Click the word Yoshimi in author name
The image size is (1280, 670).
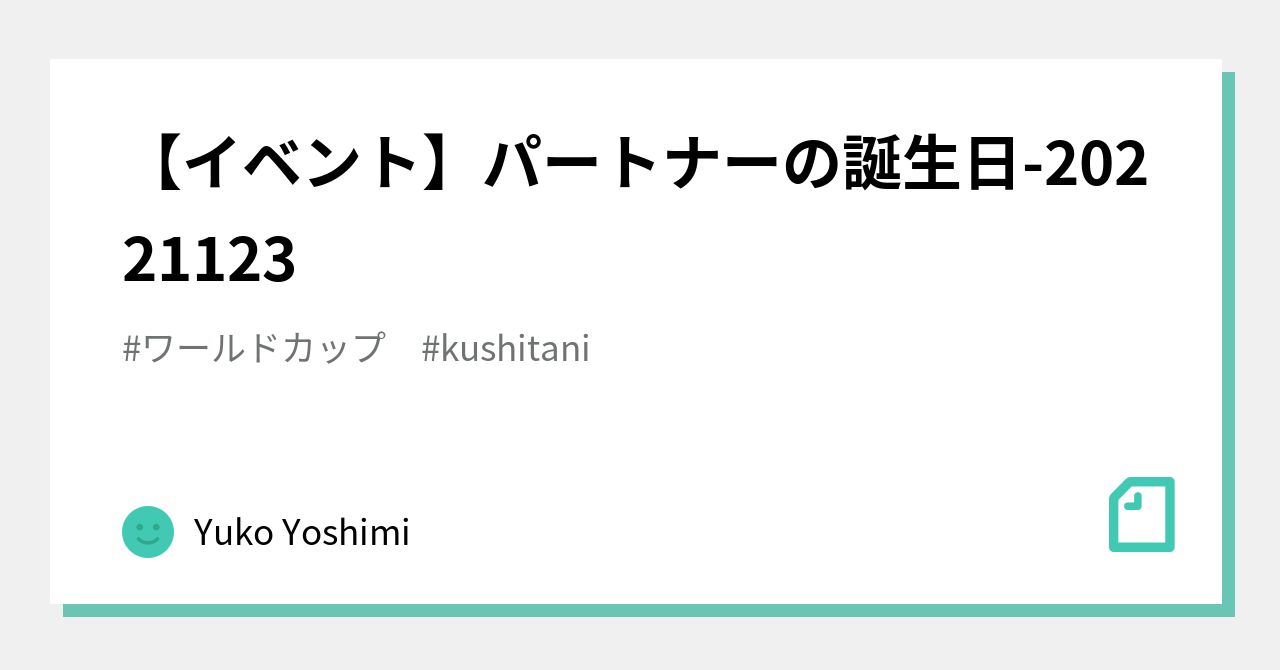[345, 533]
